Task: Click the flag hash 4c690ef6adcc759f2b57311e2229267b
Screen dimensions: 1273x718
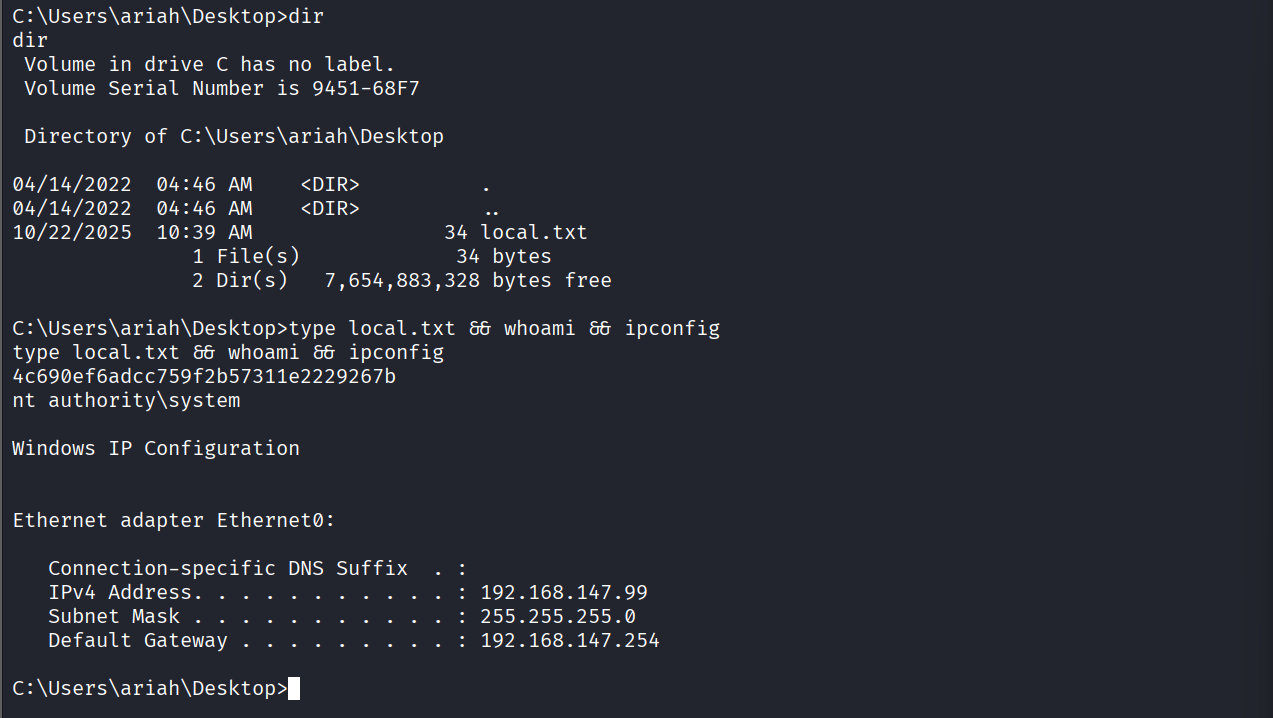Action: coord(204,377)
